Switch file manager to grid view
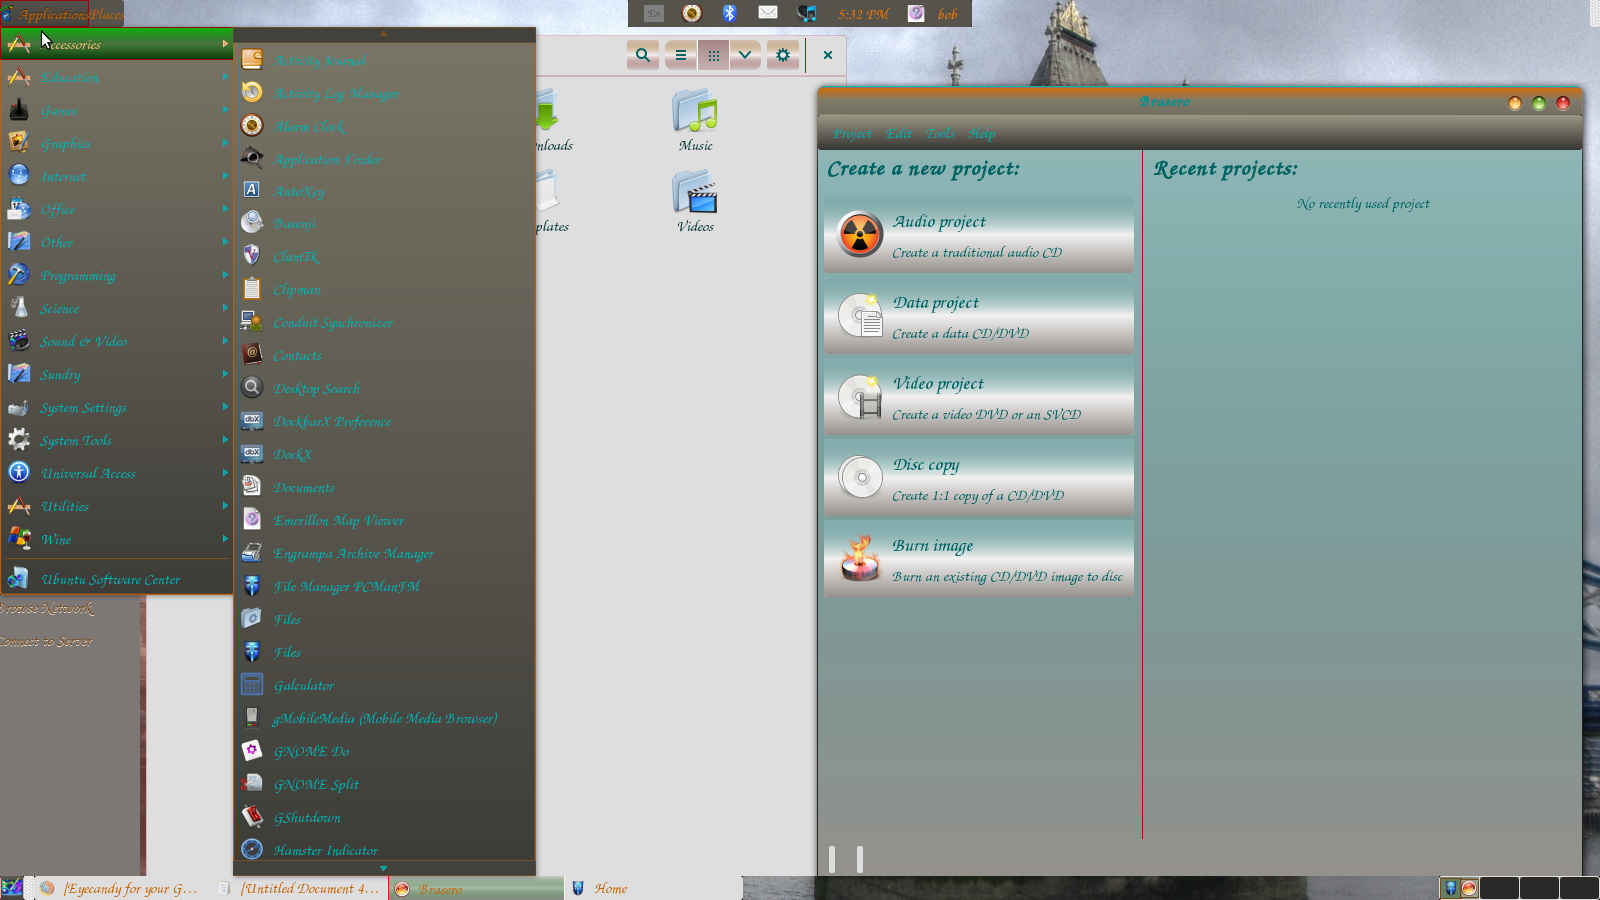 [x=713, y=55]
